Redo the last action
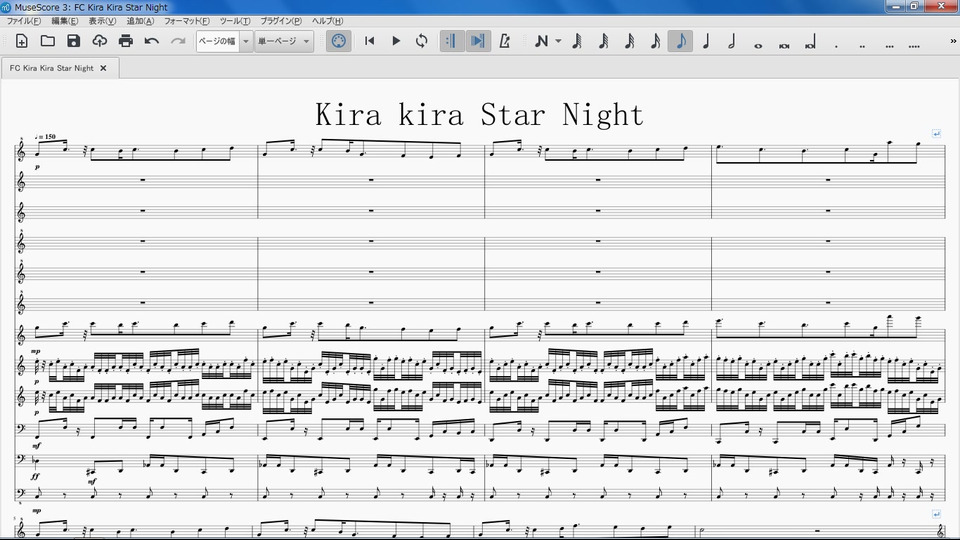Screen dimensions: 960x540 (x=178, y=41)
